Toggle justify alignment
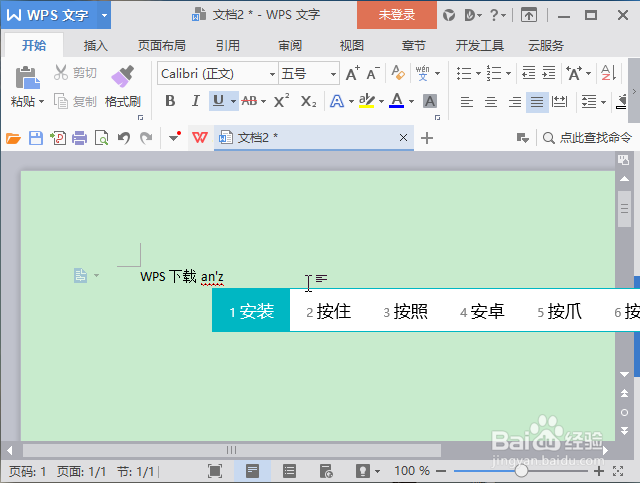 pyautogui.click(x=537, y=102)
